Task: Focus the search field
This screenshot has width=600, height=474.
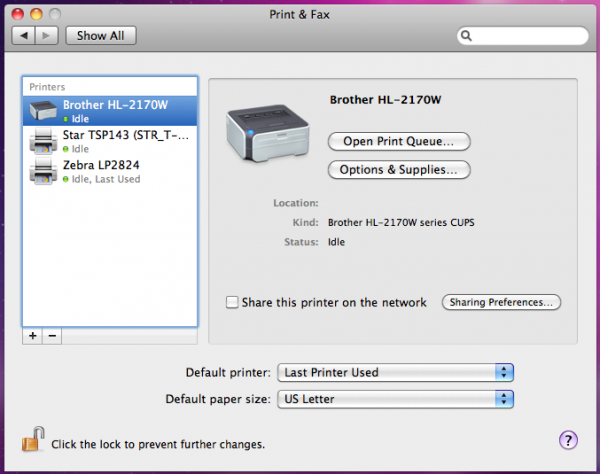Action: (x=523, y=36)
